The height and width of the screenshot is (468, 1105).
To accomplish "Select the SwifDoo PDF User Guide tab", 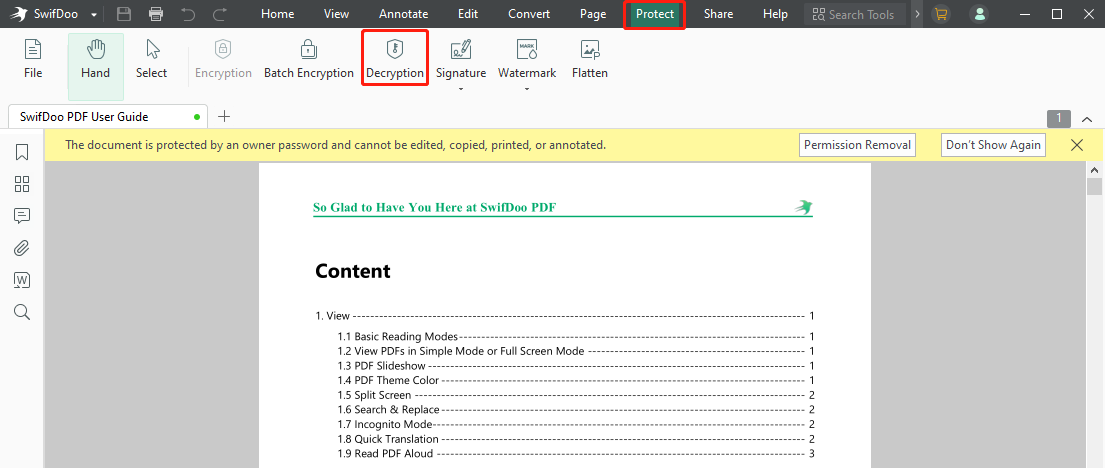I will point(107,116).
